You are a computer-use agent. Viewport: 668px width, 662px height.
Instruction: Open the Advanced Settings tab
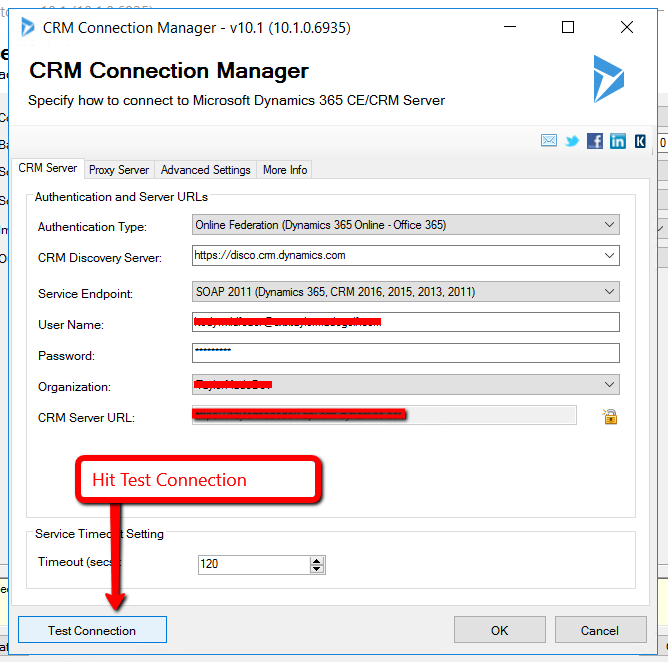point(205,170)
